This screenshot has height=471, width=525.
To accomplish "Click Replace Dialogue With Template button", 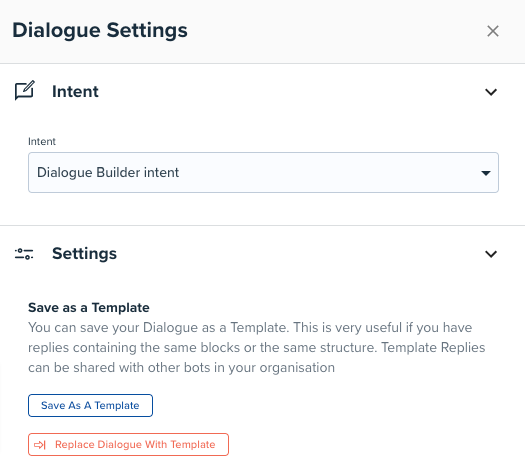I will (128, 445).
